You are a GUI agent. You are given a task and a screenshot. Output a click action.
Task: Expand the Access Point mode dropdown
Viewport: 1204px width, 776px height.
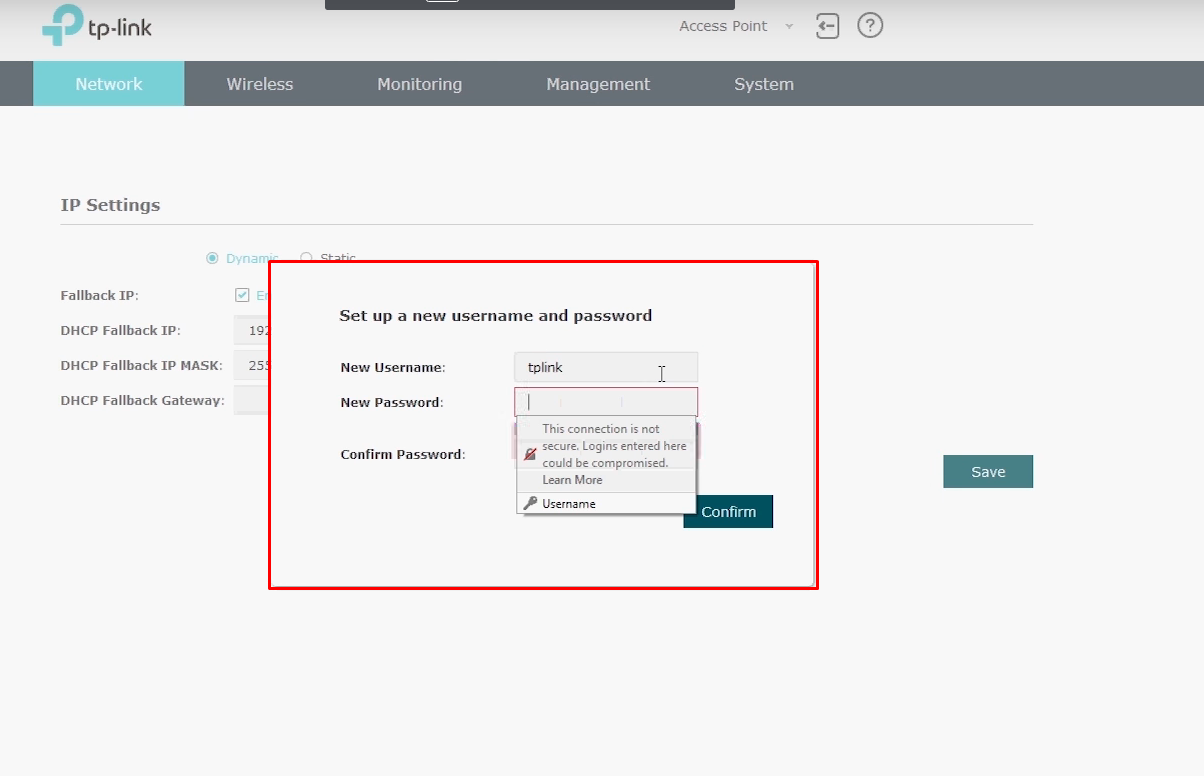tap(736, 26)
